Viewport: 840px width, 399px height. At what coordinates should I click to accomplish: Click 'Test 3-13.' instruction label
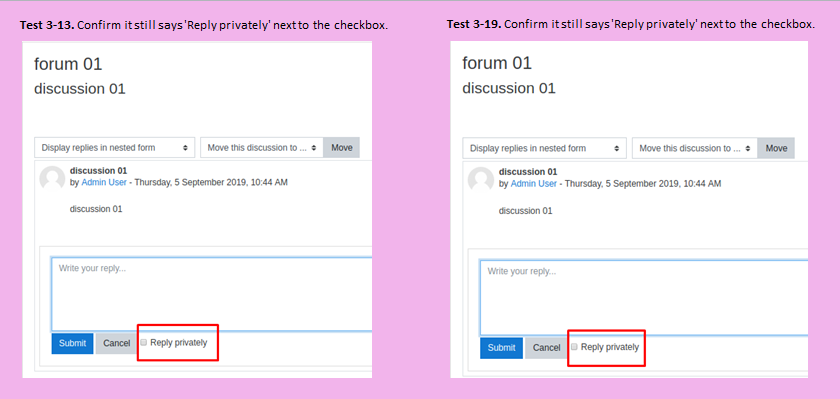click(x=47, y=25)
